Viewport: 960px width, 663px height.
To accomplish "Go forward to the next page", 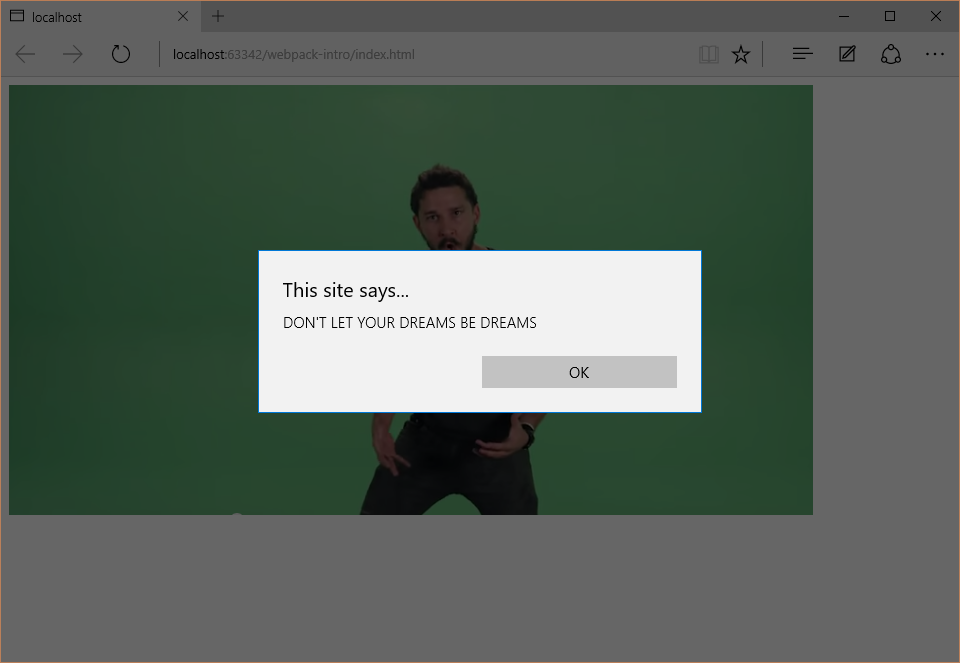I will point(73,54).
